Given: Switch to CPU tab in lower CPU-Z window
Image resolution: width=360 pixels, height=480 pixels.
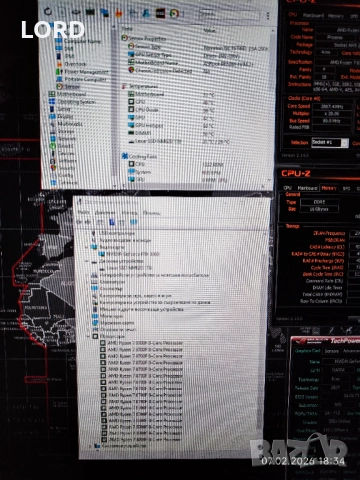Looking at the screenshot, I should coord(287,188).
